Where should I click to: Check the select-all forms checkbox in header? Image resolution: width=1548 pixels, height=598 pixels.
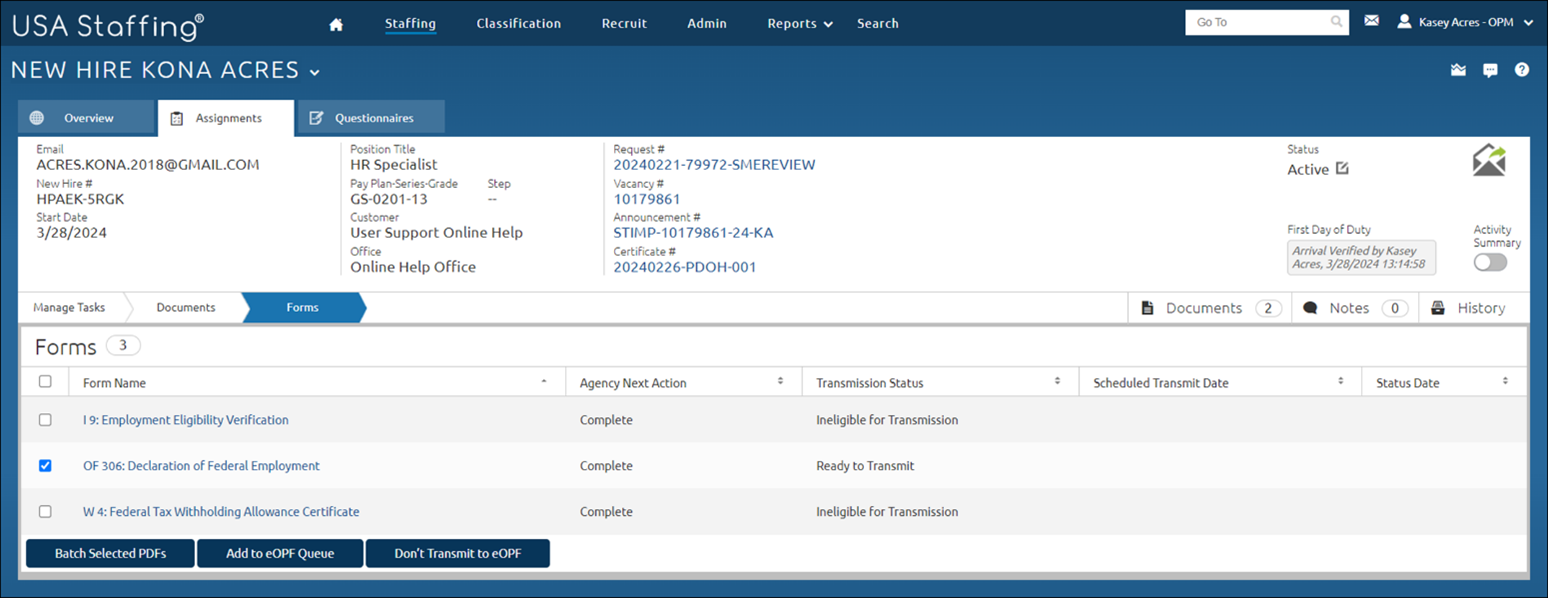click(45, 381)
